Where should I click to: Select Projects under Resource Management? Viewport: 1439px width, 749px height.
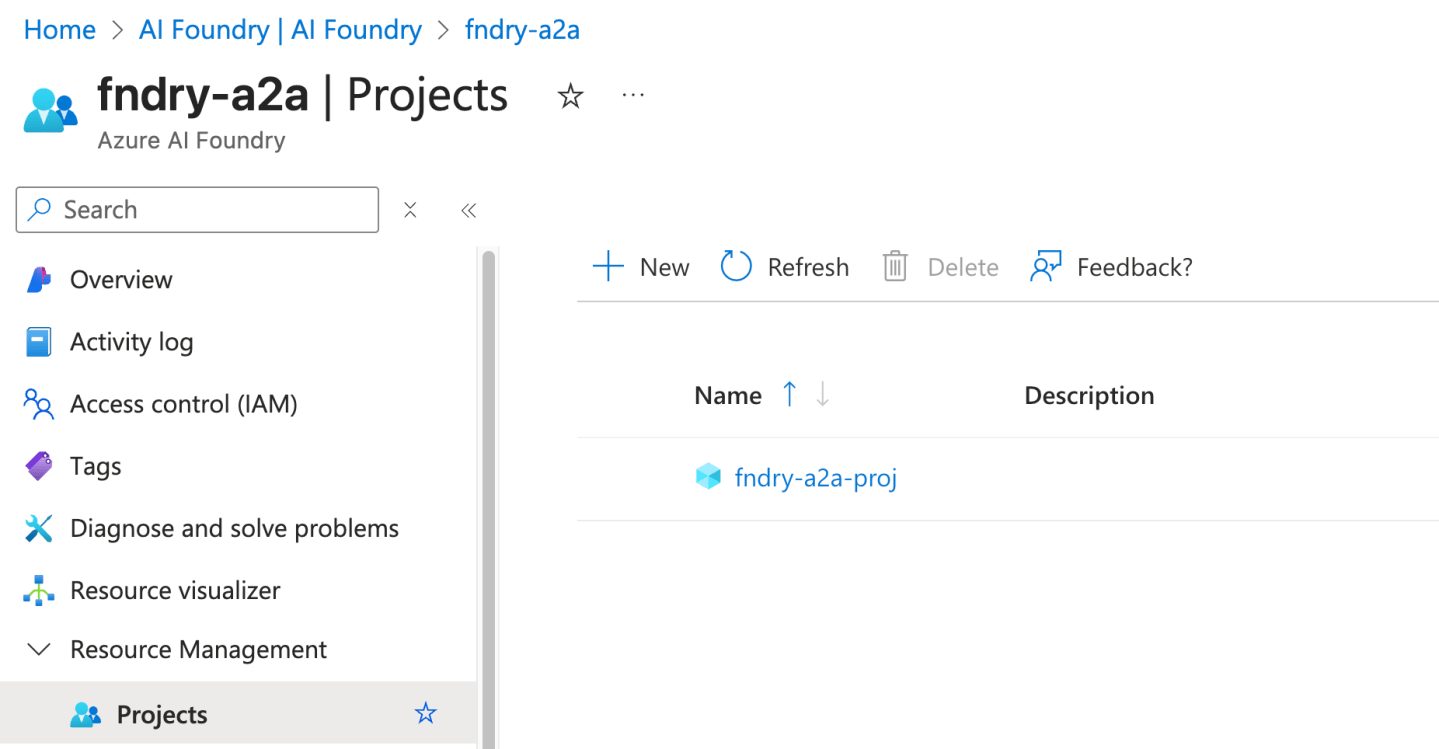162,714
